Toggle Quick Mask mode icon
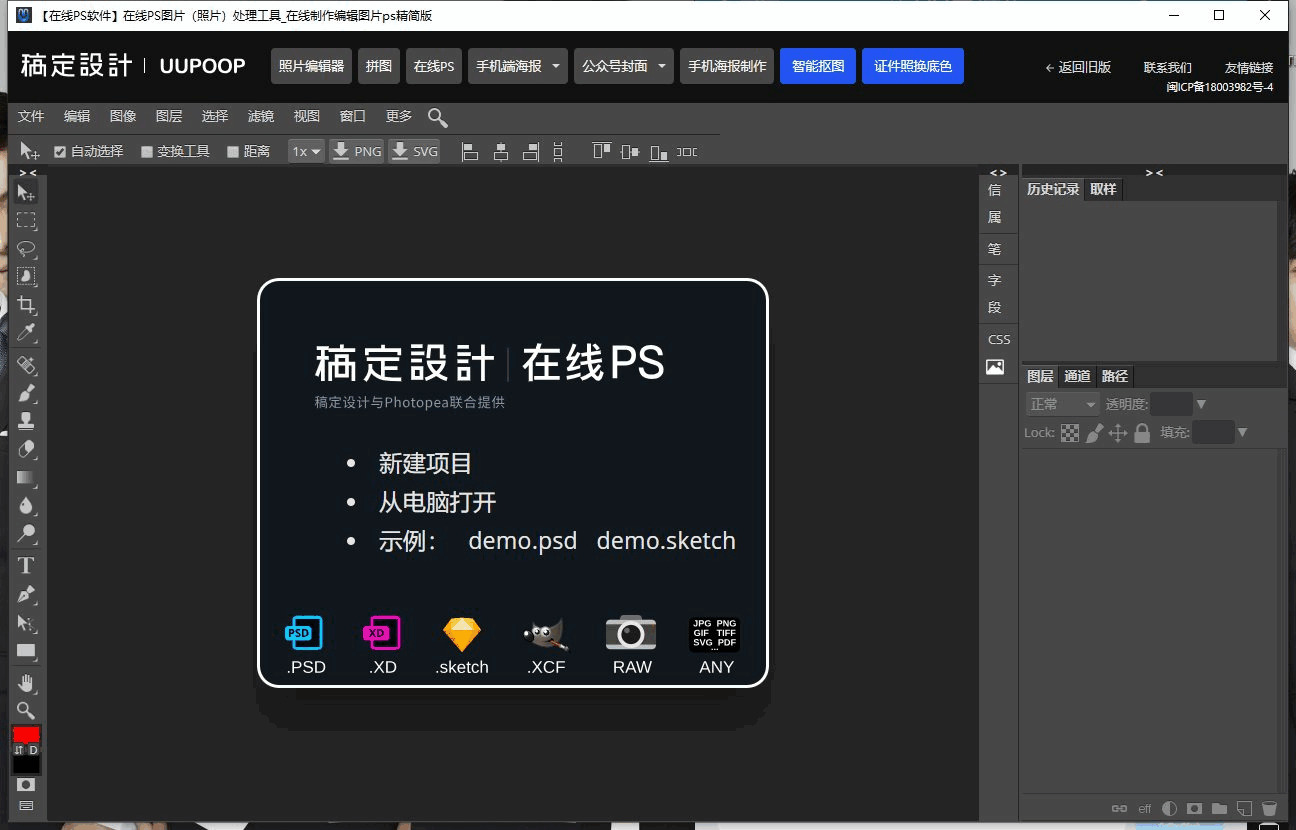1296x830 pixels. [26, 785]
